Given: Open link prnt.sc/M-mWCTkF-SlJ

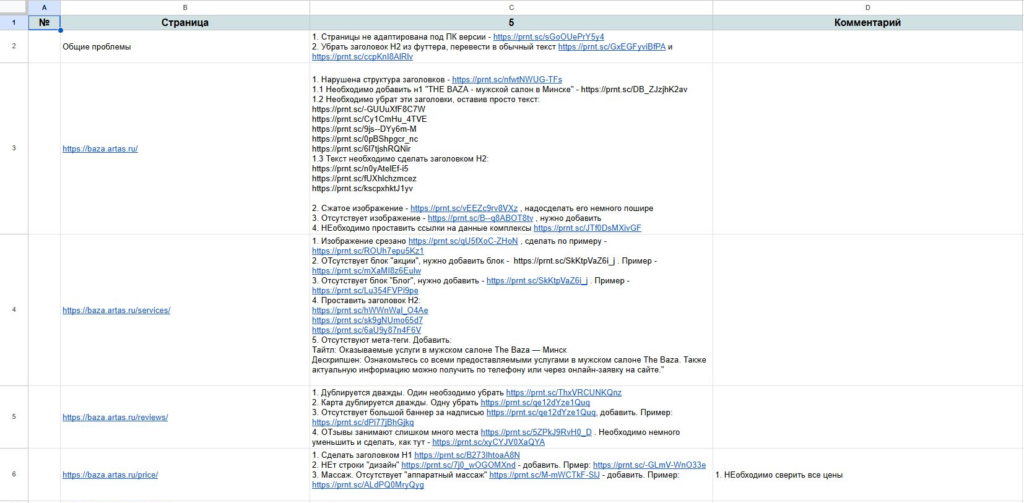Looking at the screenshot, I should pos(545,476).
